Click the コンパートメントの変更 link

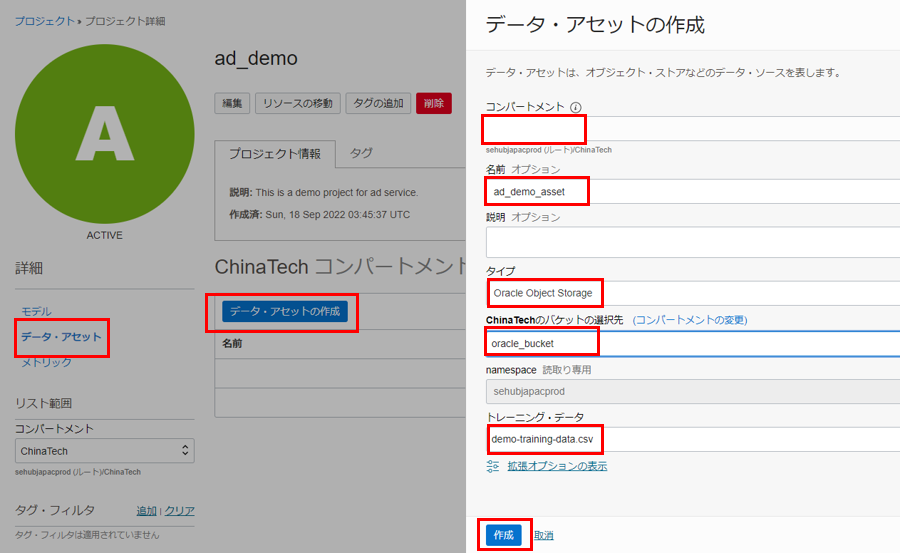click(690, 320)
